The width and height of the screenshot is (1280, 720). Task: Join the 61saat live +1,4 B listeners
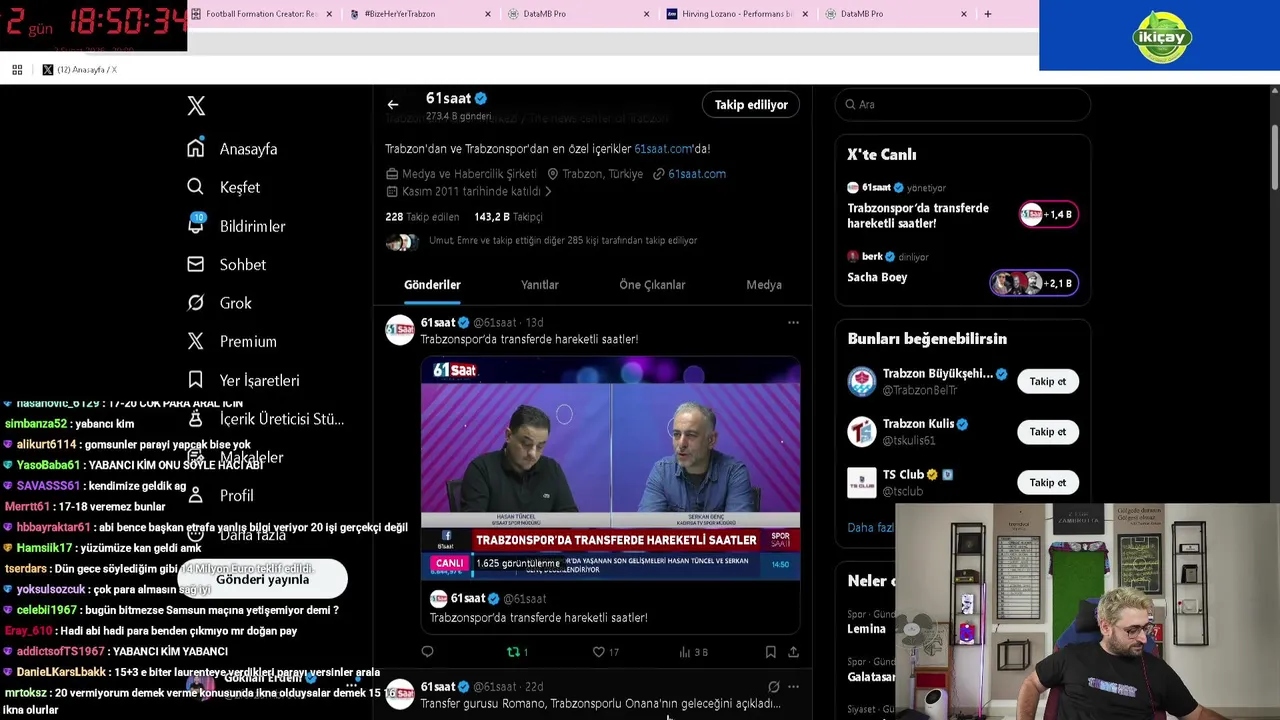[x=1048, y=215]
